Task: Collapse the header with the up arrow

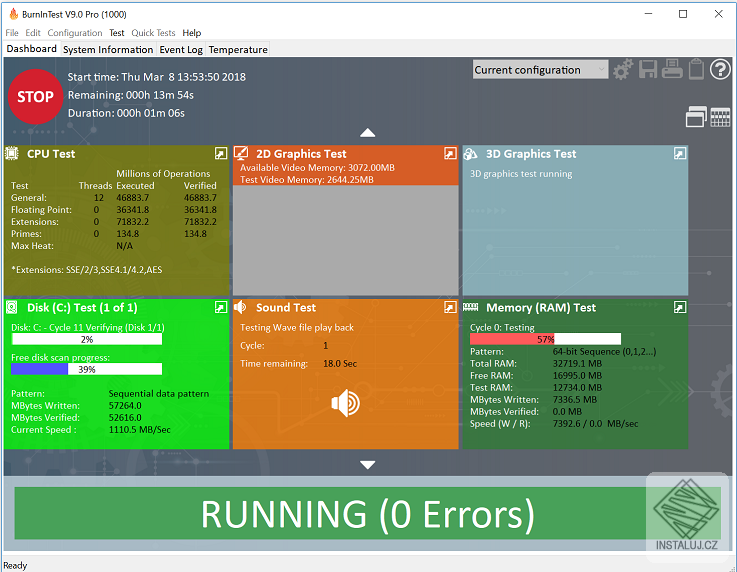Action: coord(368,133)
